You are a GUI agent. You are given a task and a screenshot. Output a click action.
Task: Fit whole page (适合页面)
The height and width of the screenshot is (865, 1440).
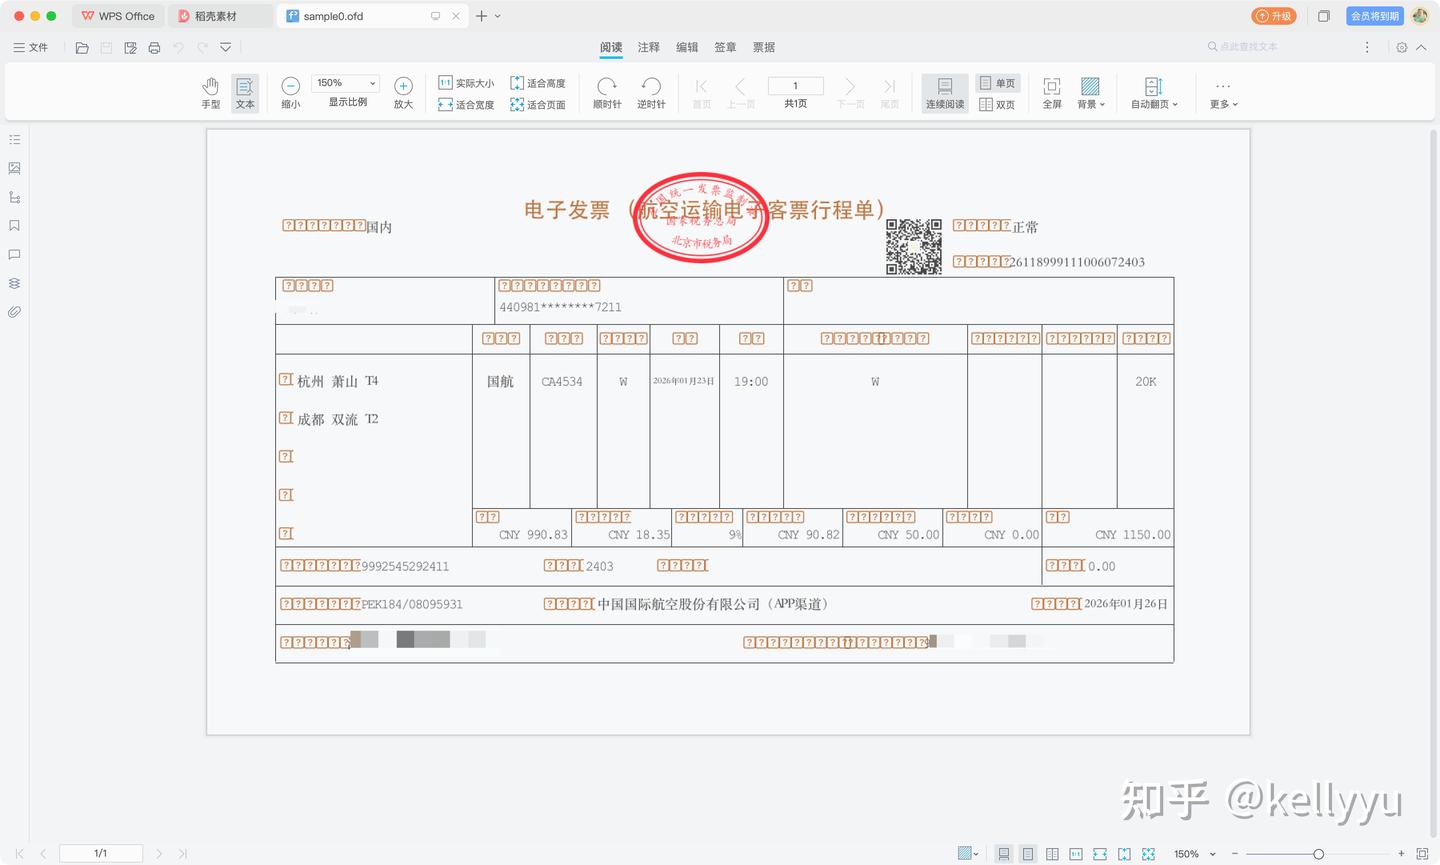[x=538, y=104]
